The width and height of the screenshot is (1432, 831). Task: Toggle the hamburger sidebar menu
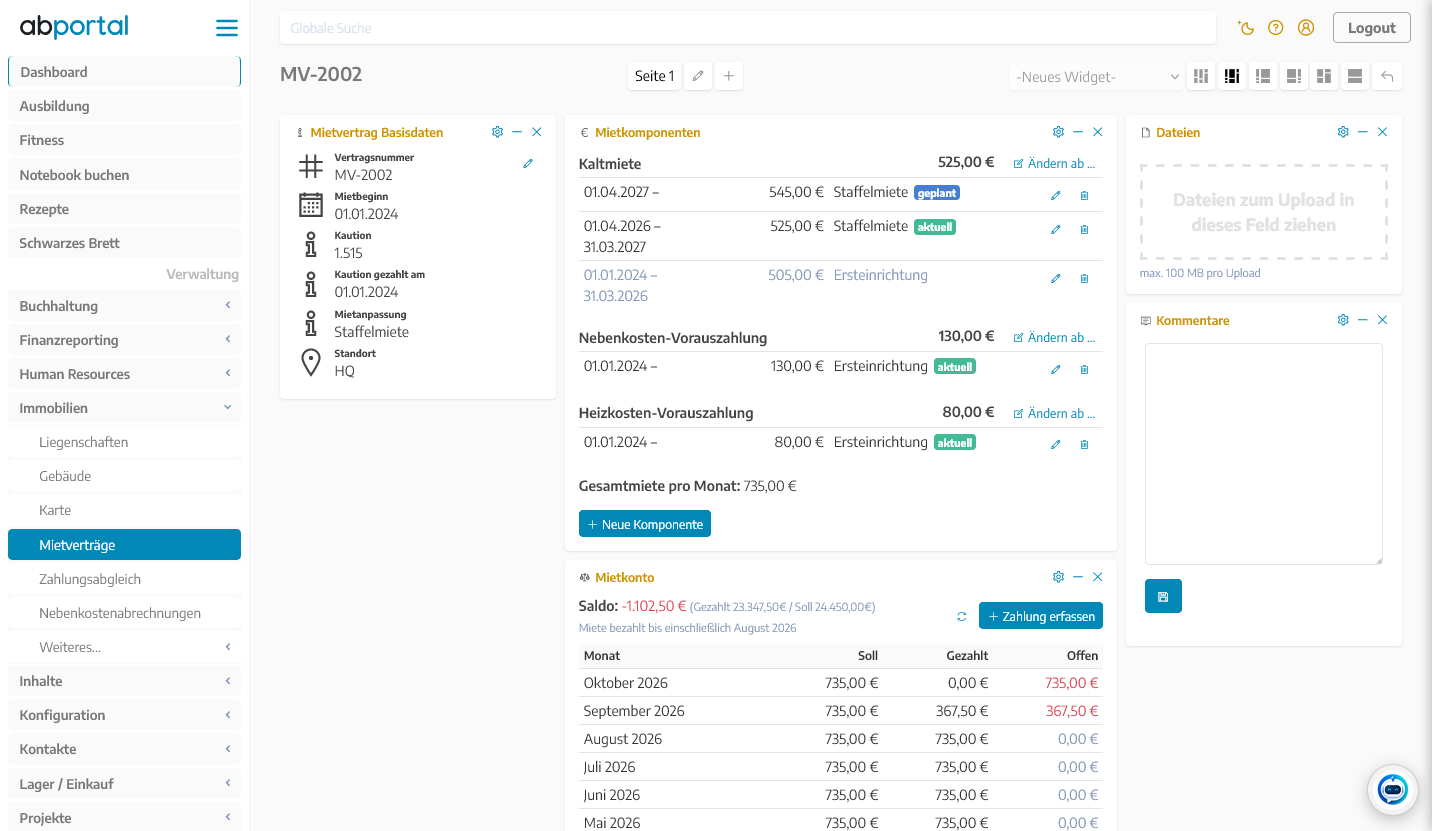pyautogui.click(x=227, y=28)
